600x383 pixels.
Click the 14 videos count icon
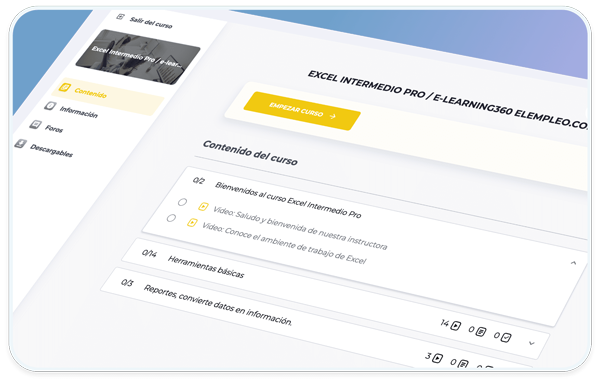tap(455, 326)
